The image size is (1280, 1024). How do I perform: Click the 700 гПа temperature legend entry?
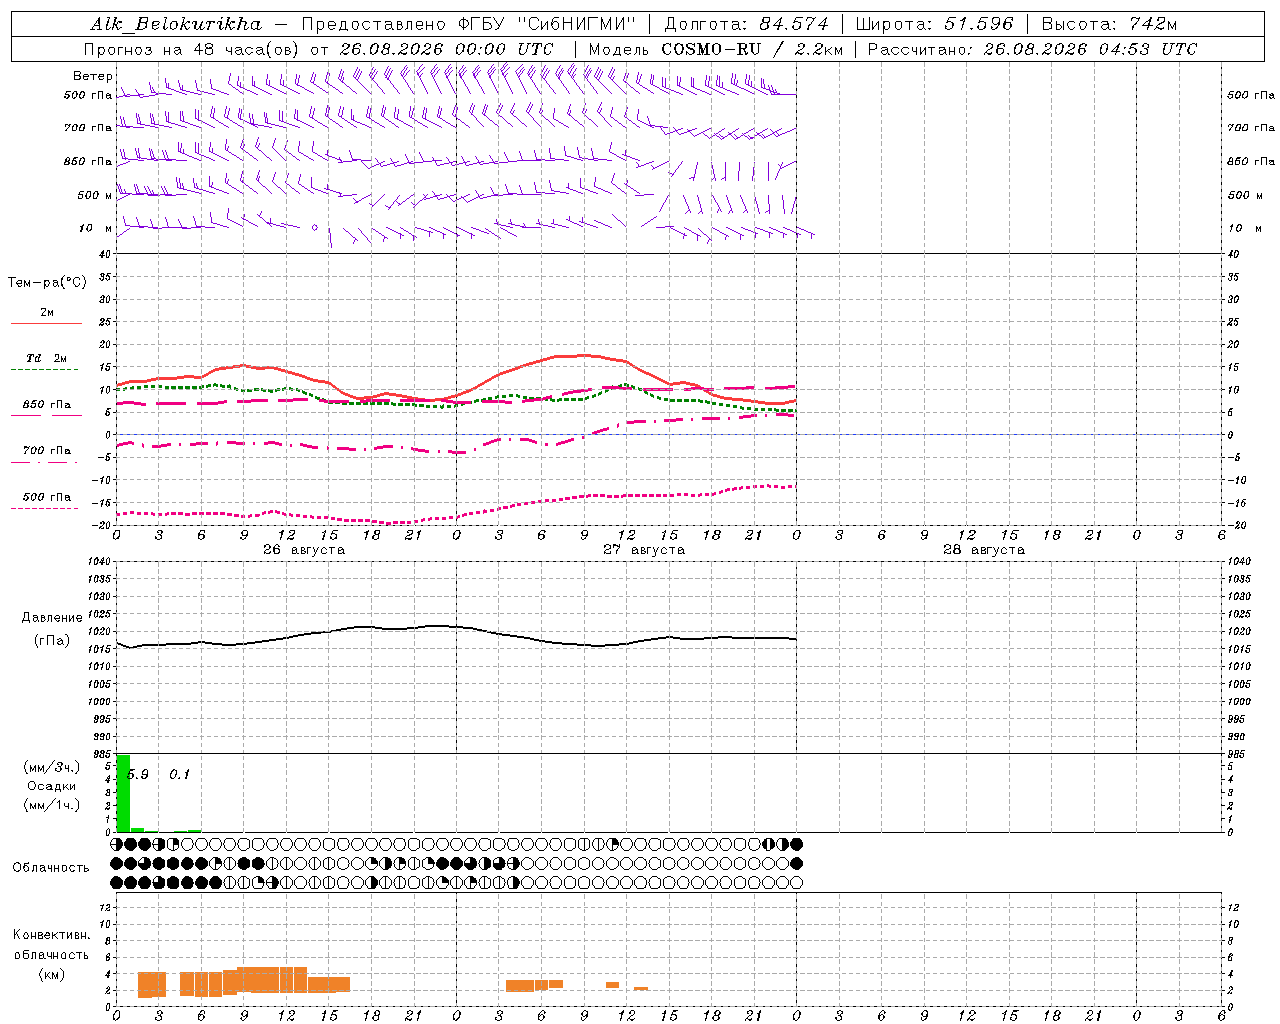[46, 451]
